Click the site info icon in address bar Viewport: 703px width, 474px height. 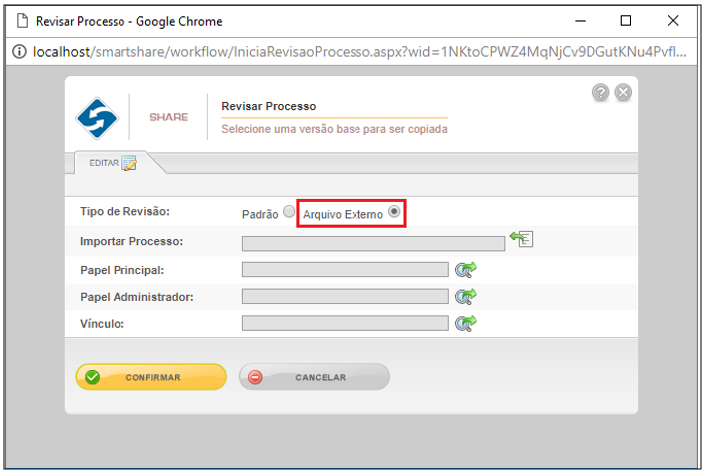(x=19, y=52)
